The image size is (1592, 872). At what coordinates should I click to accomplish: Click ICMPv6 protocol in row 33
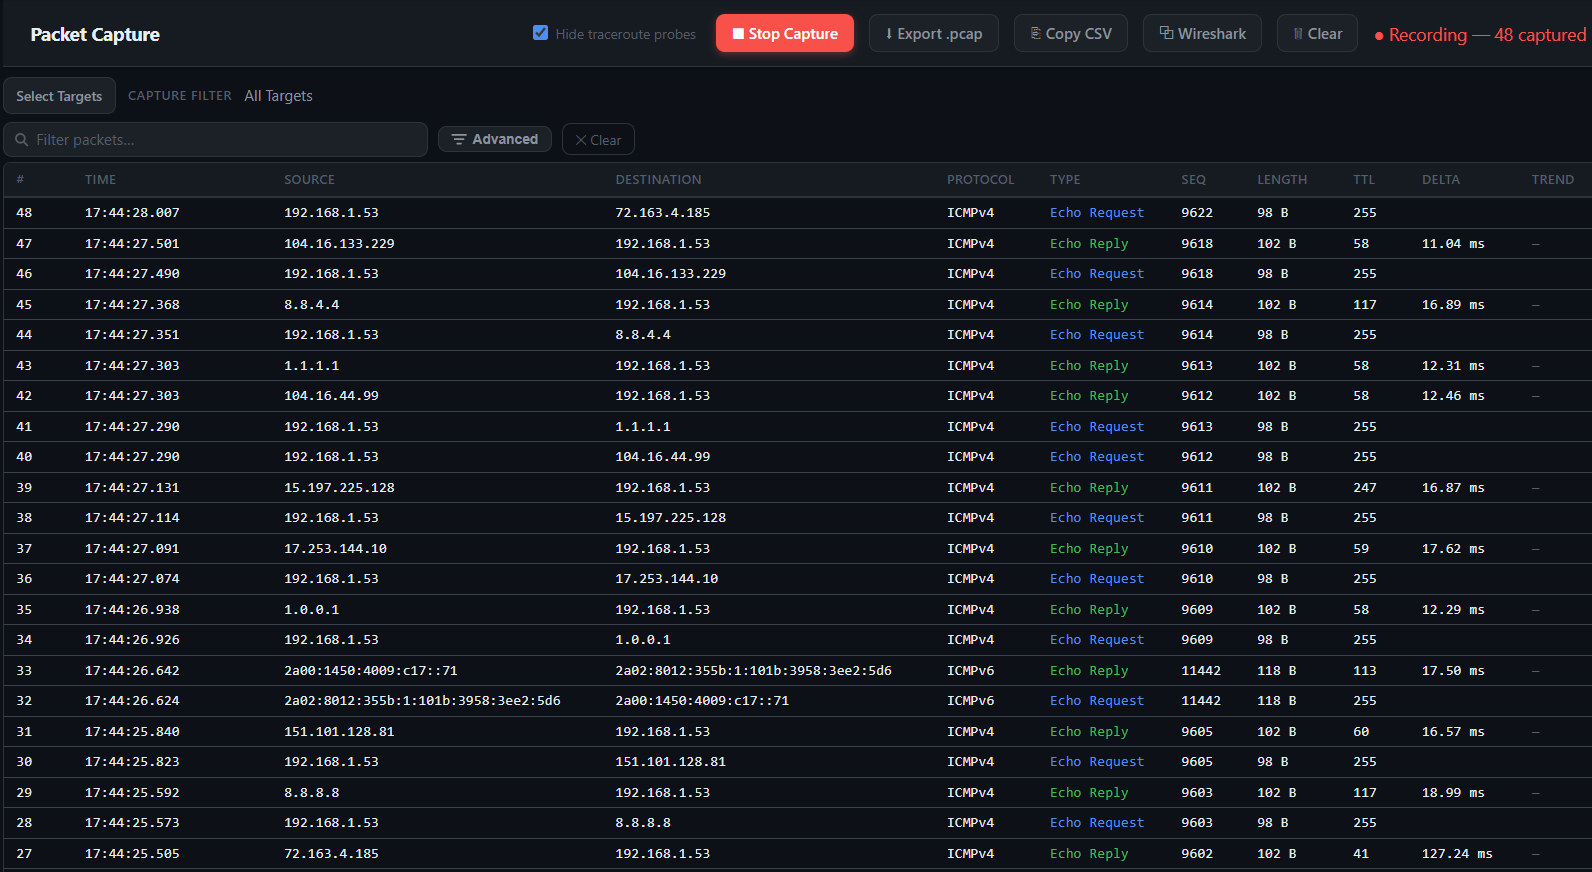tap(971, 671)
